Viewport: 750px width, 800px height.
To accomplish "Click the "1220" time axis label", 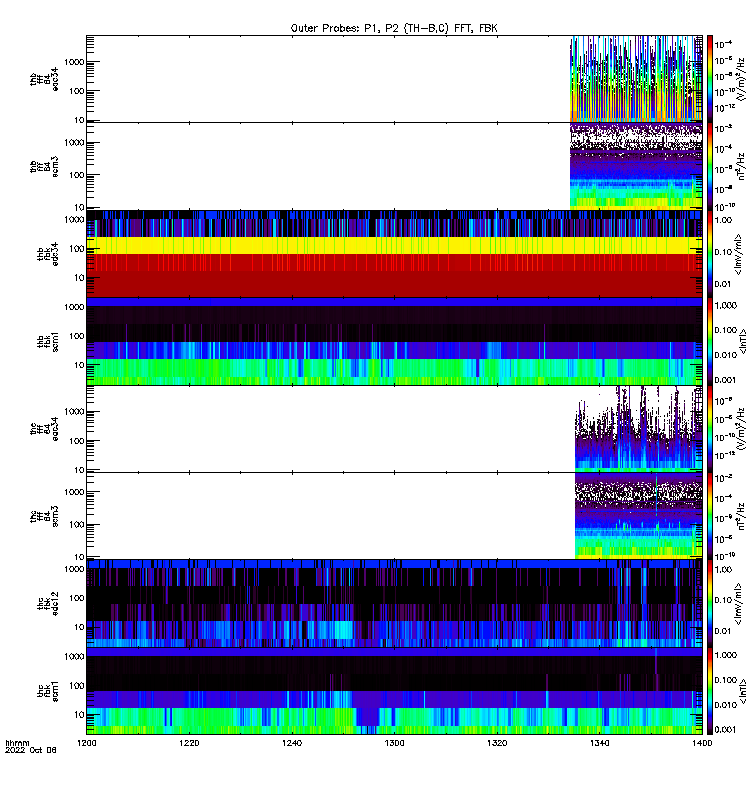I will [189, 743].
